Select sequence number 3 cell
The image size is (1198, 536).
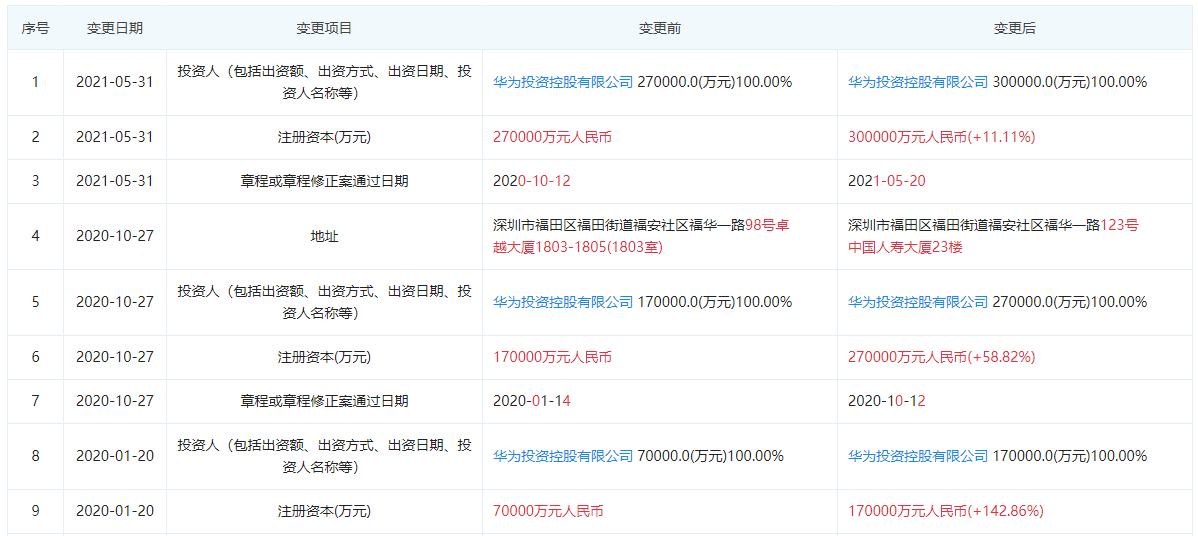[35, 181]
